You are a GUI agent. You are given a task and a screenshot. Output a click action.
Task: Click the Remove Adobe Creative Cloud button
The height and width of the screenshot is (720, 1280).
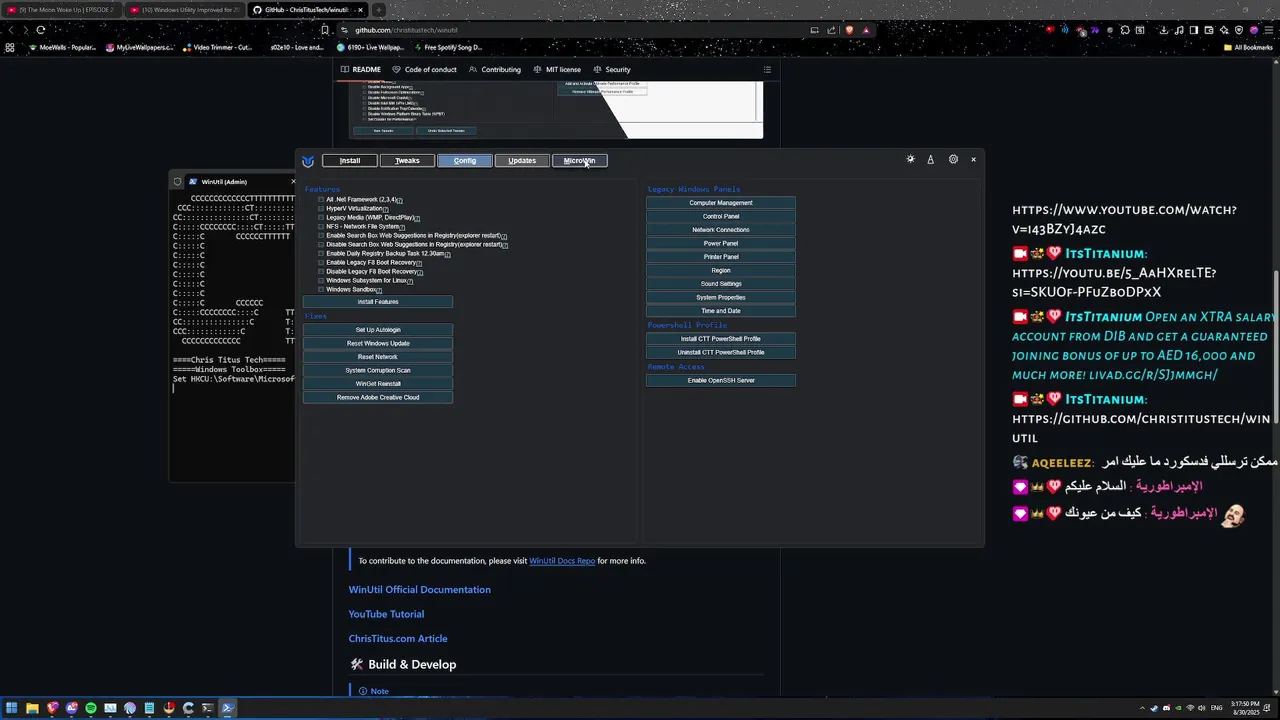pyautogui.click(x=378, y=398)
